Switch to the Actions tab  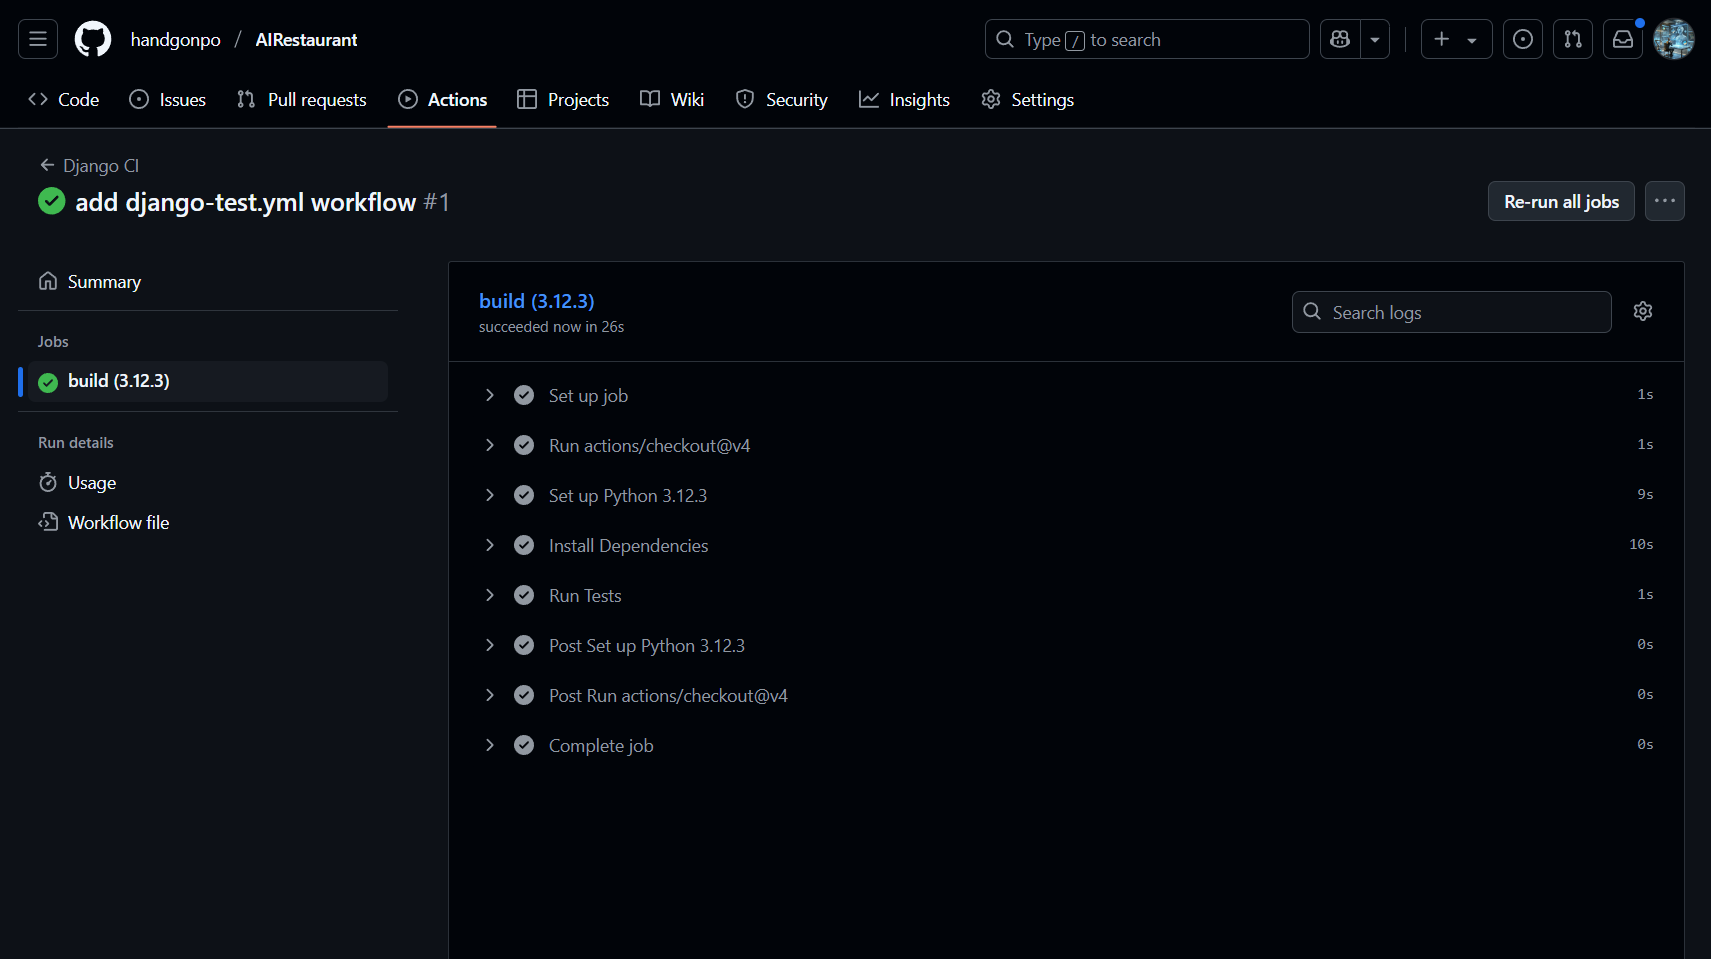tap(443, 99)
